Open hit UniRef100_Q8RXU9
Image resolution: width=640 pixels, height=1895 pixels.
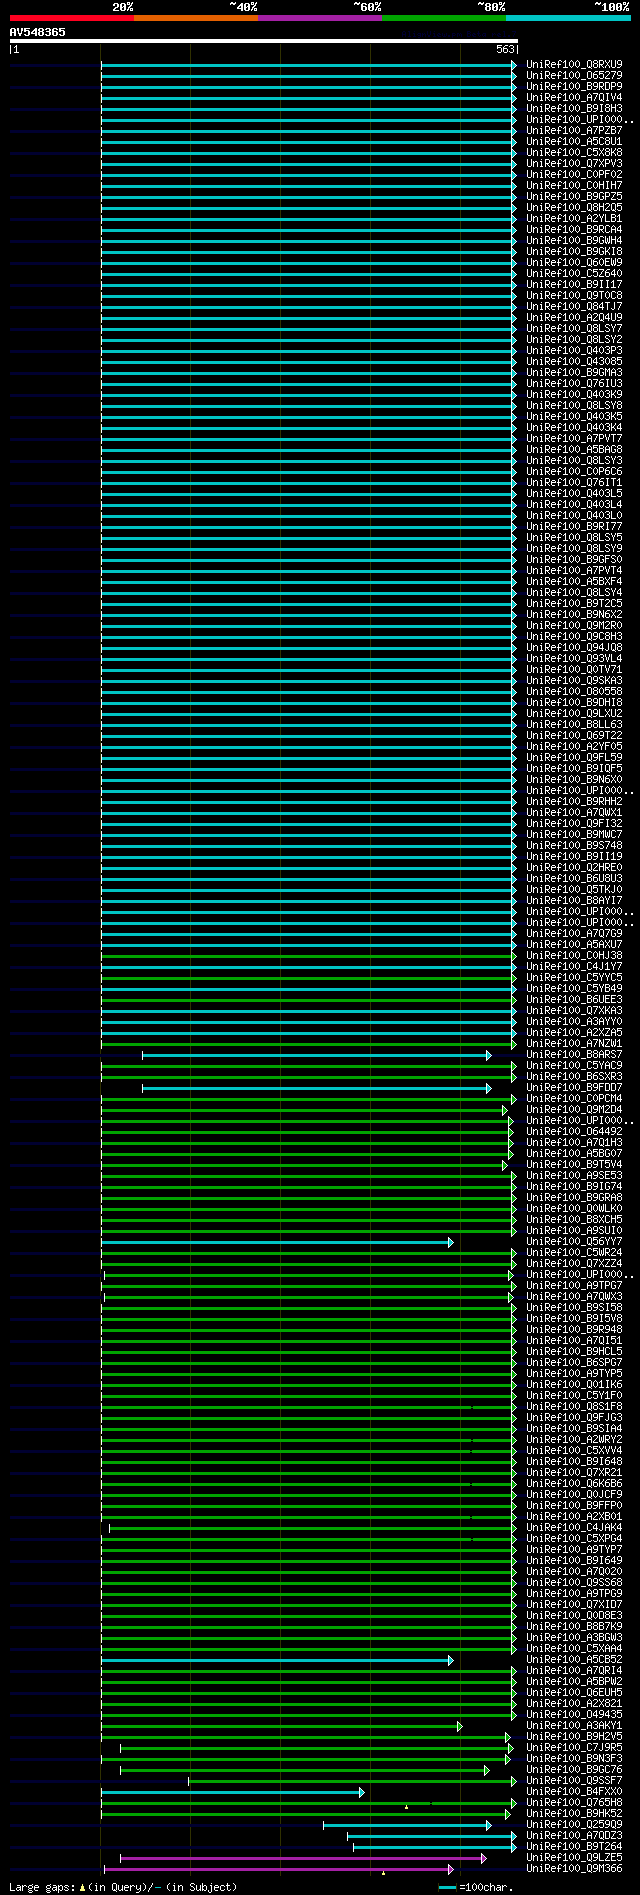pyautogui.click(x=574, y=64)
